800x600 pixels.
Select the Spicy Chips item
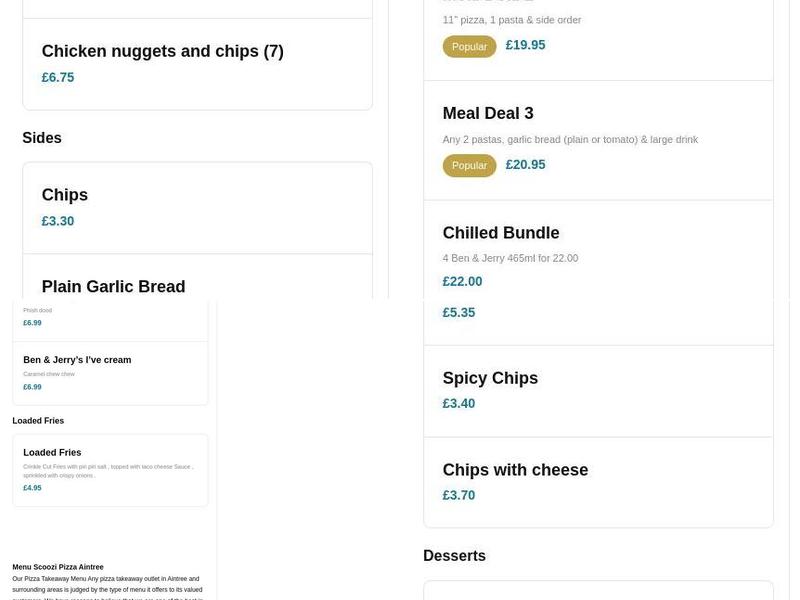[x=490, y=378]
